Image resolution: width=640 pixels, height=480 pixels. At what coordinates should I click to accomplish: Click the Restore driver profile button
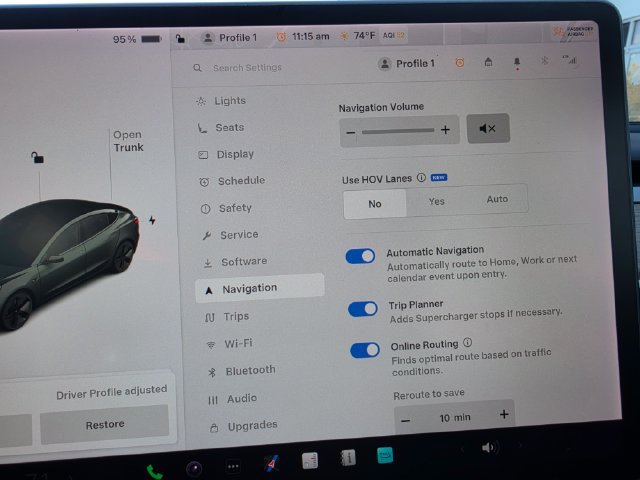point(104,425)
